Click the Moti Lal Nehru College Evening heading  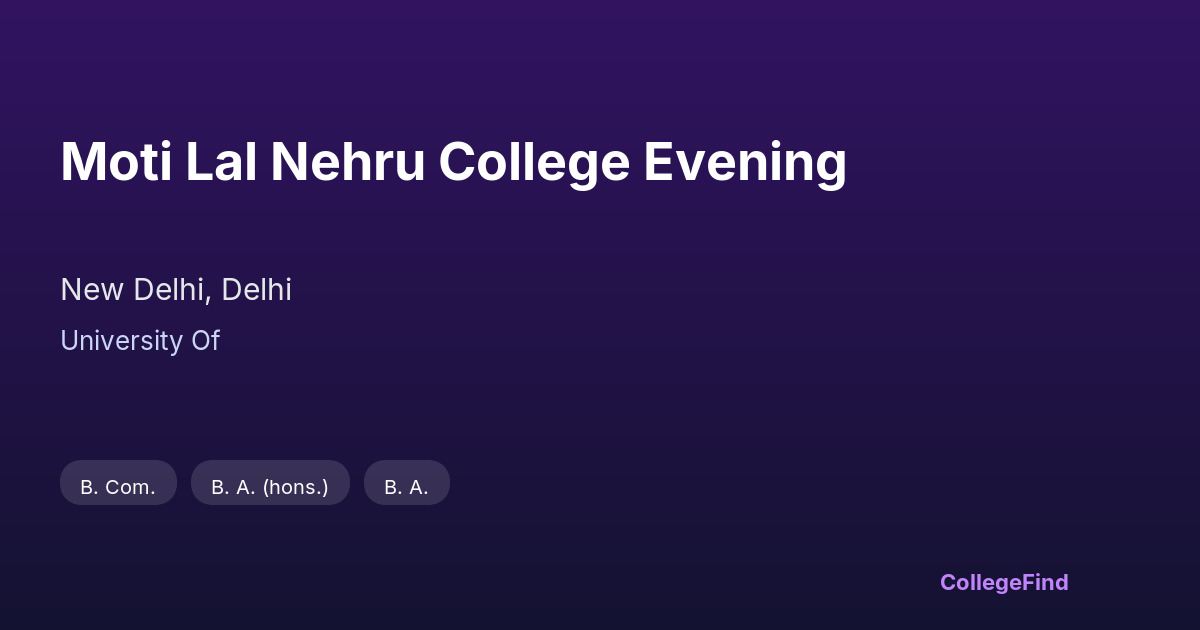tap(453, 162)
